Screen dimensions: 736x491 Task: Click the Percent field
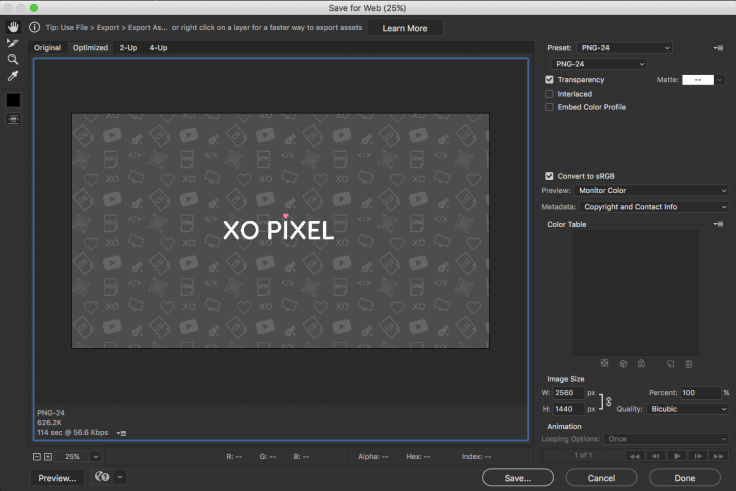[x=700, y=393]
